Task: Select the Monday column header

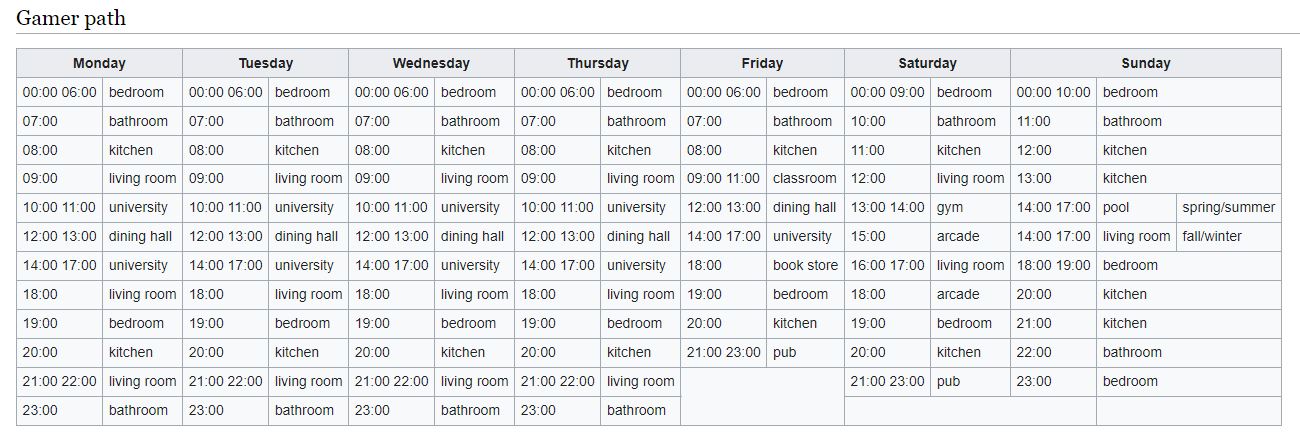Action: point(99,63)
